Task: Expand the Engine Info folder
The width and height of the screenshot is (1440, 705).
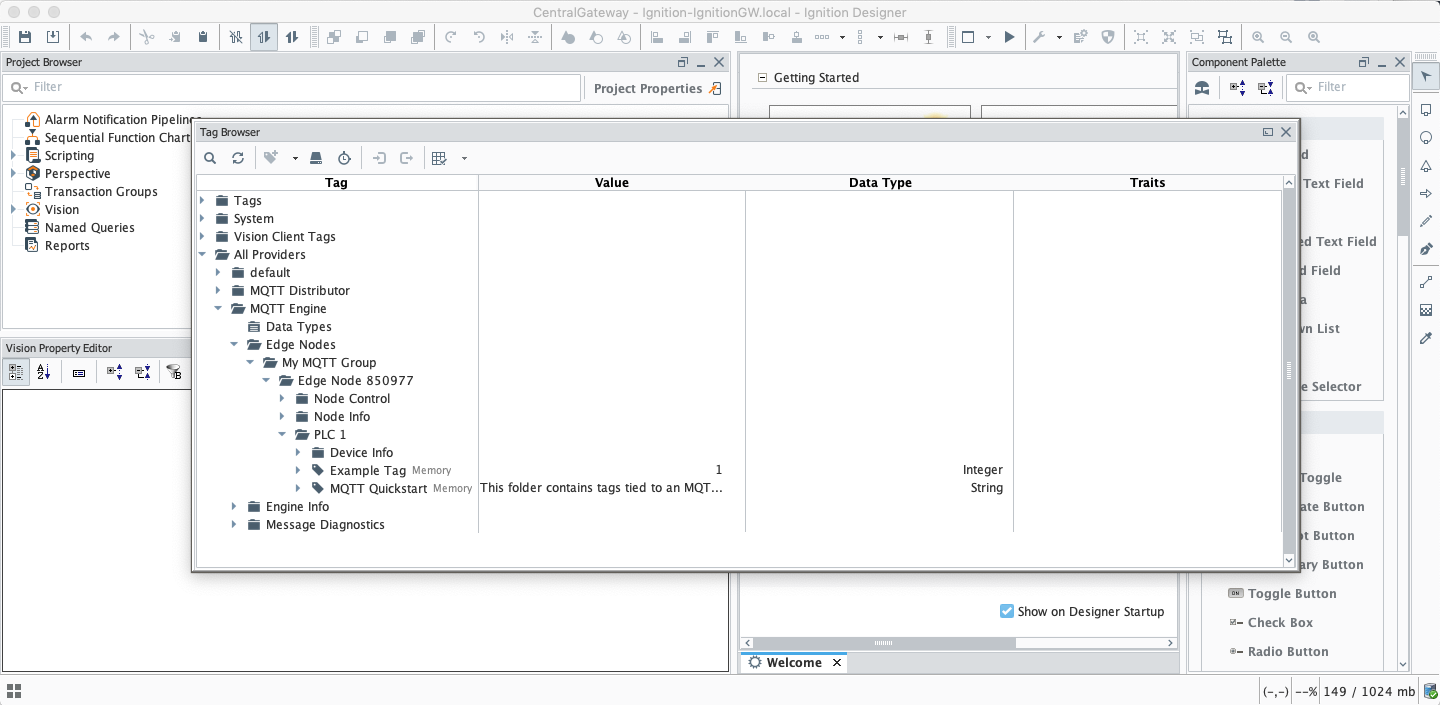Action: coord(235,506)
